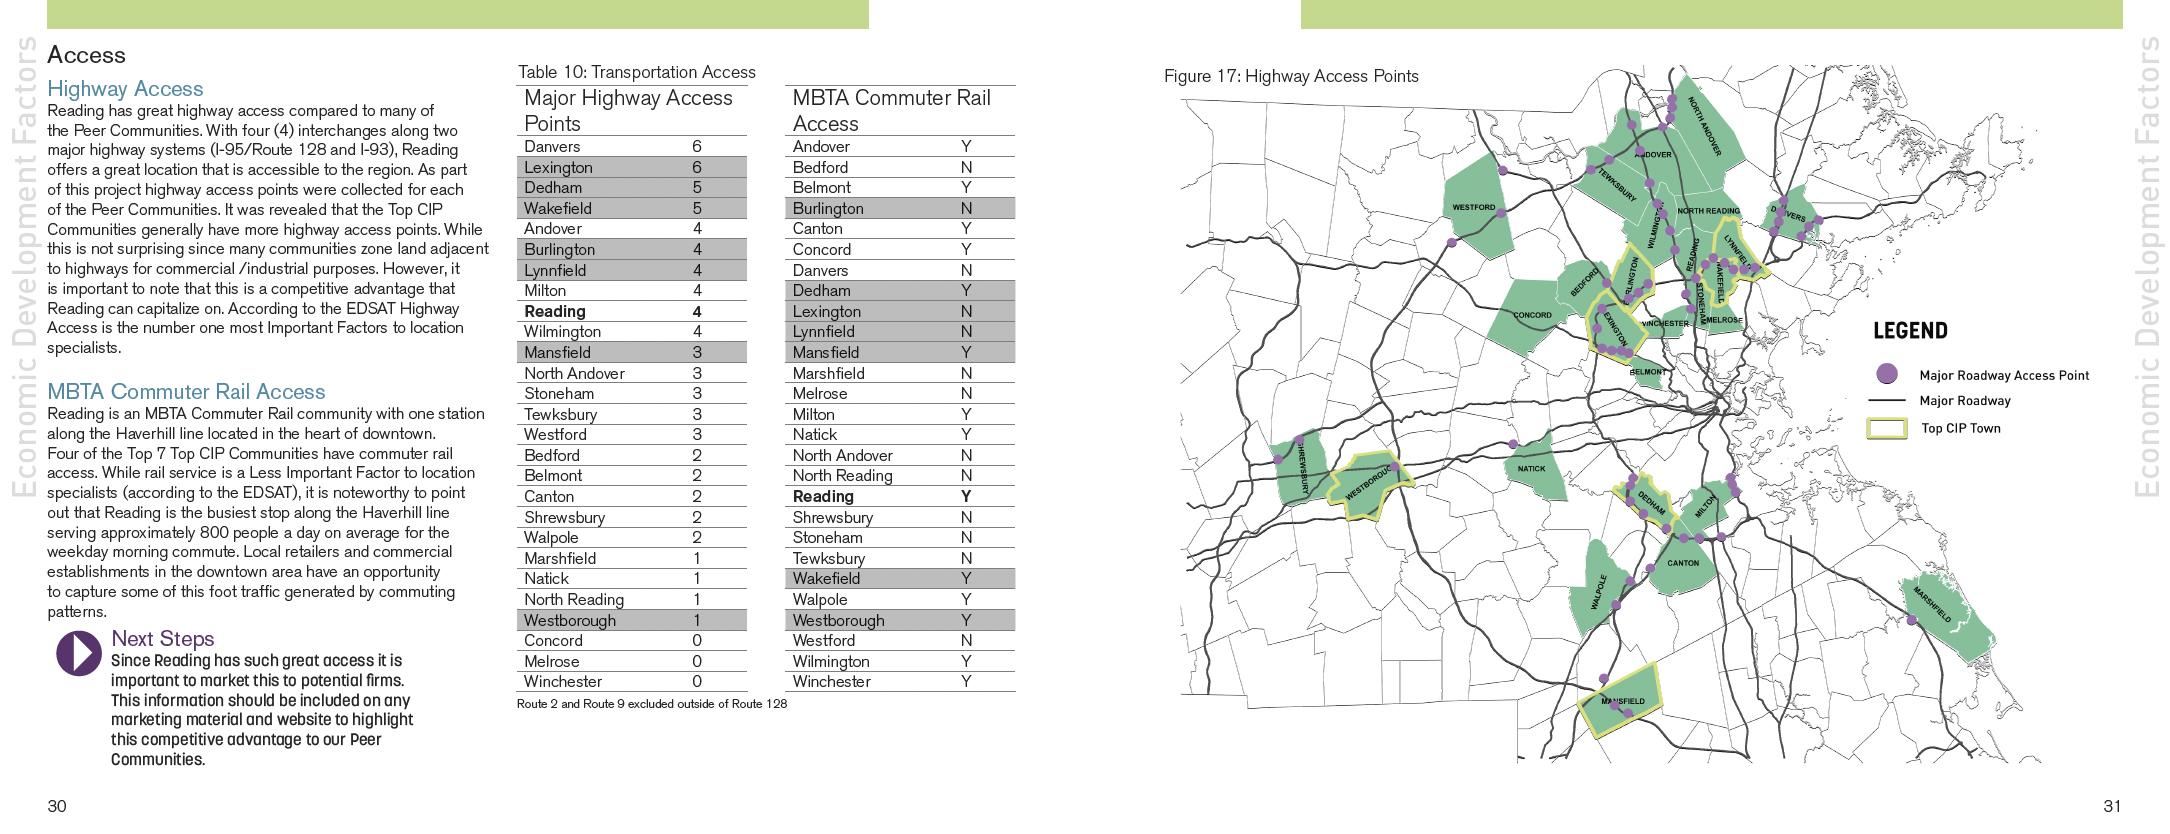Image resolution: width=2170 pixels, height=834 pixels.
Task: Click "Danvers" in the highway access table
Action: coord(553,147)
